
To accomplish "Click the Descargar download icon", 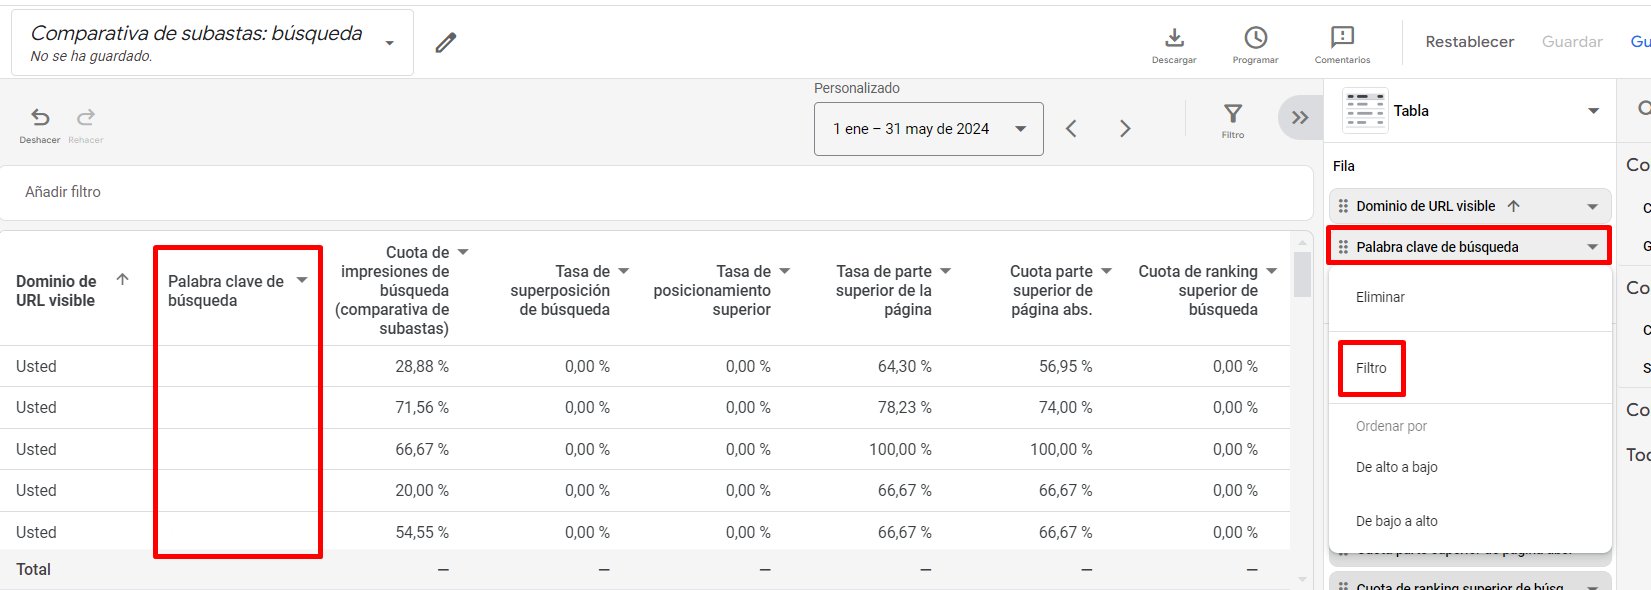I will coord(1174,39).
